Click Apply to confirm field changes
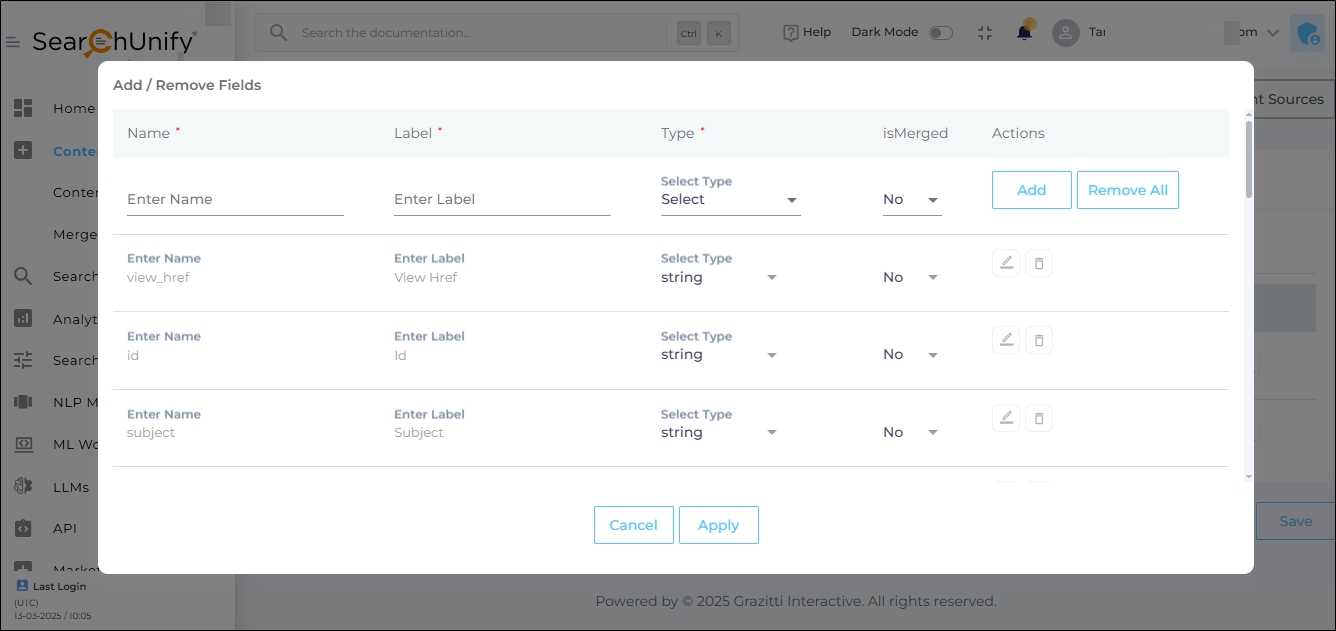1336x631 pixels. (718, 525)
